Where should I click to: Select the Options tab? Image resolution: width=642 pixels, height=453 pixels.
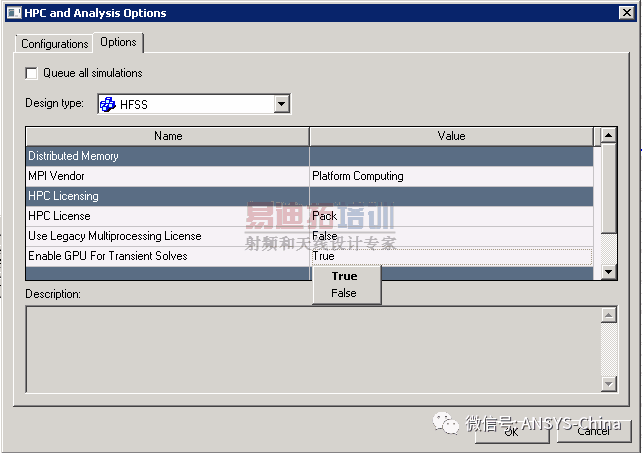(118, 42)
